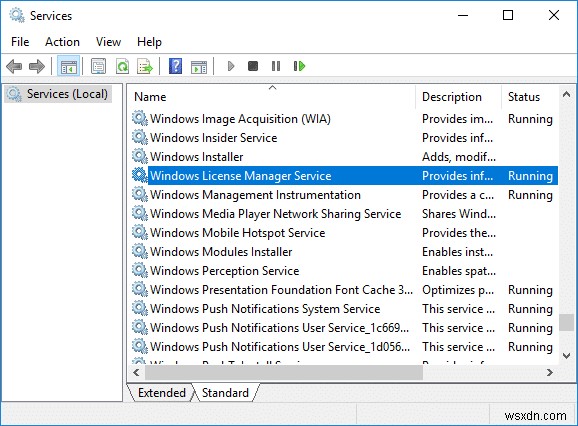Click the horizontal scrollbar thumb
578x426 pixels.
coord(284,373)
